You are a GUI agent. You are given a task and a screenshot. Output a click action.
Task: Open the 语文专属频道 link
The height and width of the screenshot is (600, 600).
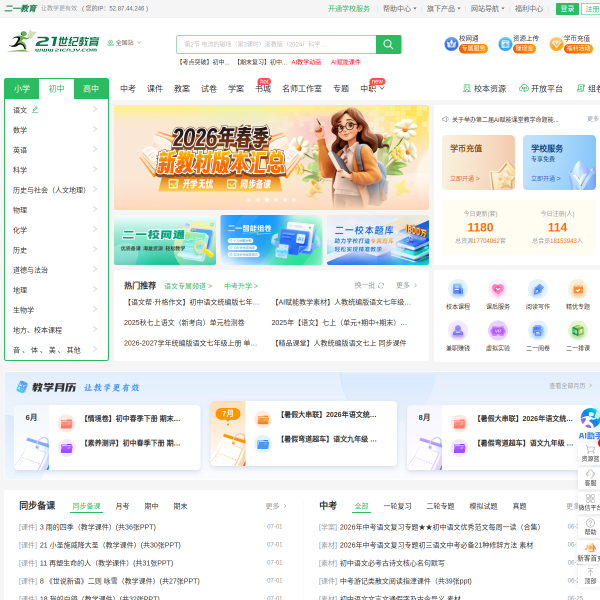(x=188, y=286)
